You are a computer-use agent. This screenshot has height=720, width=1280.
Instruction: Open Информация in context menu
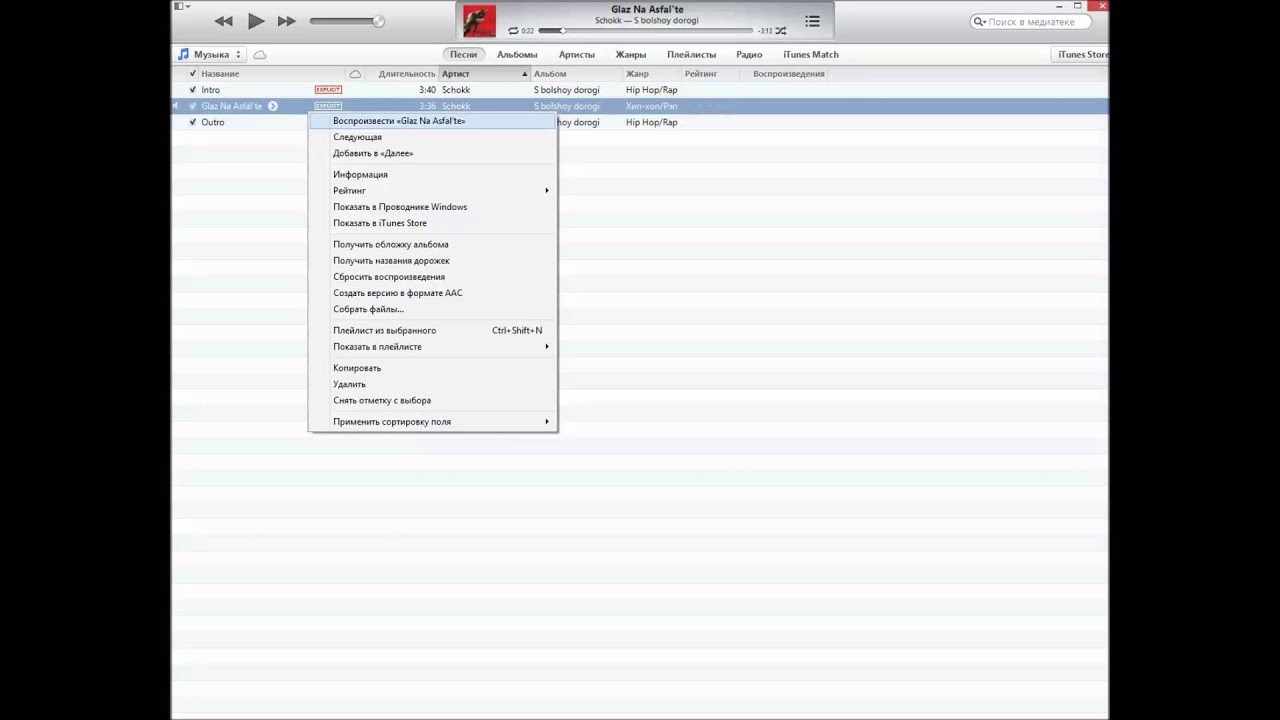coord(432,174)
